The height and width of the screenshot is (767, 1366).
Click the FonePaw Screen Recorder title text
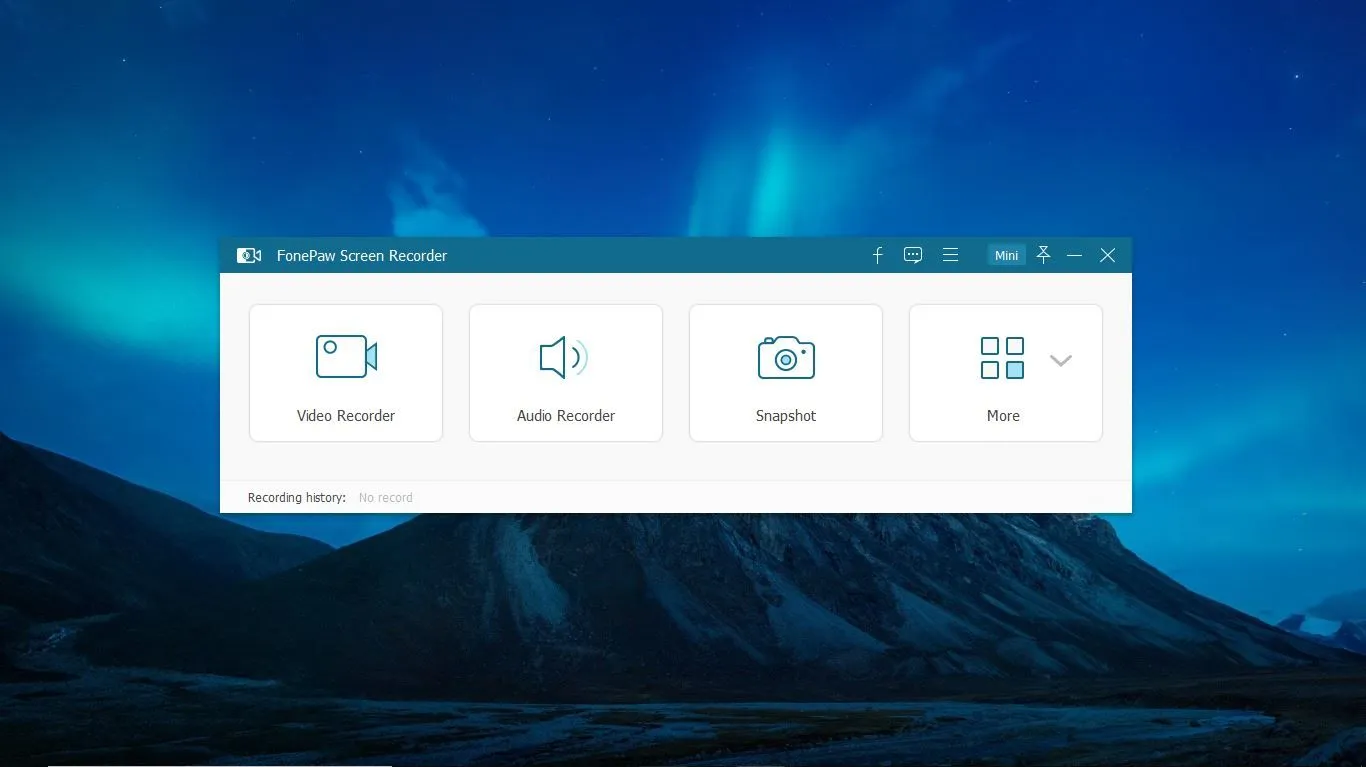pyautogui.click(x=362, y=255)
